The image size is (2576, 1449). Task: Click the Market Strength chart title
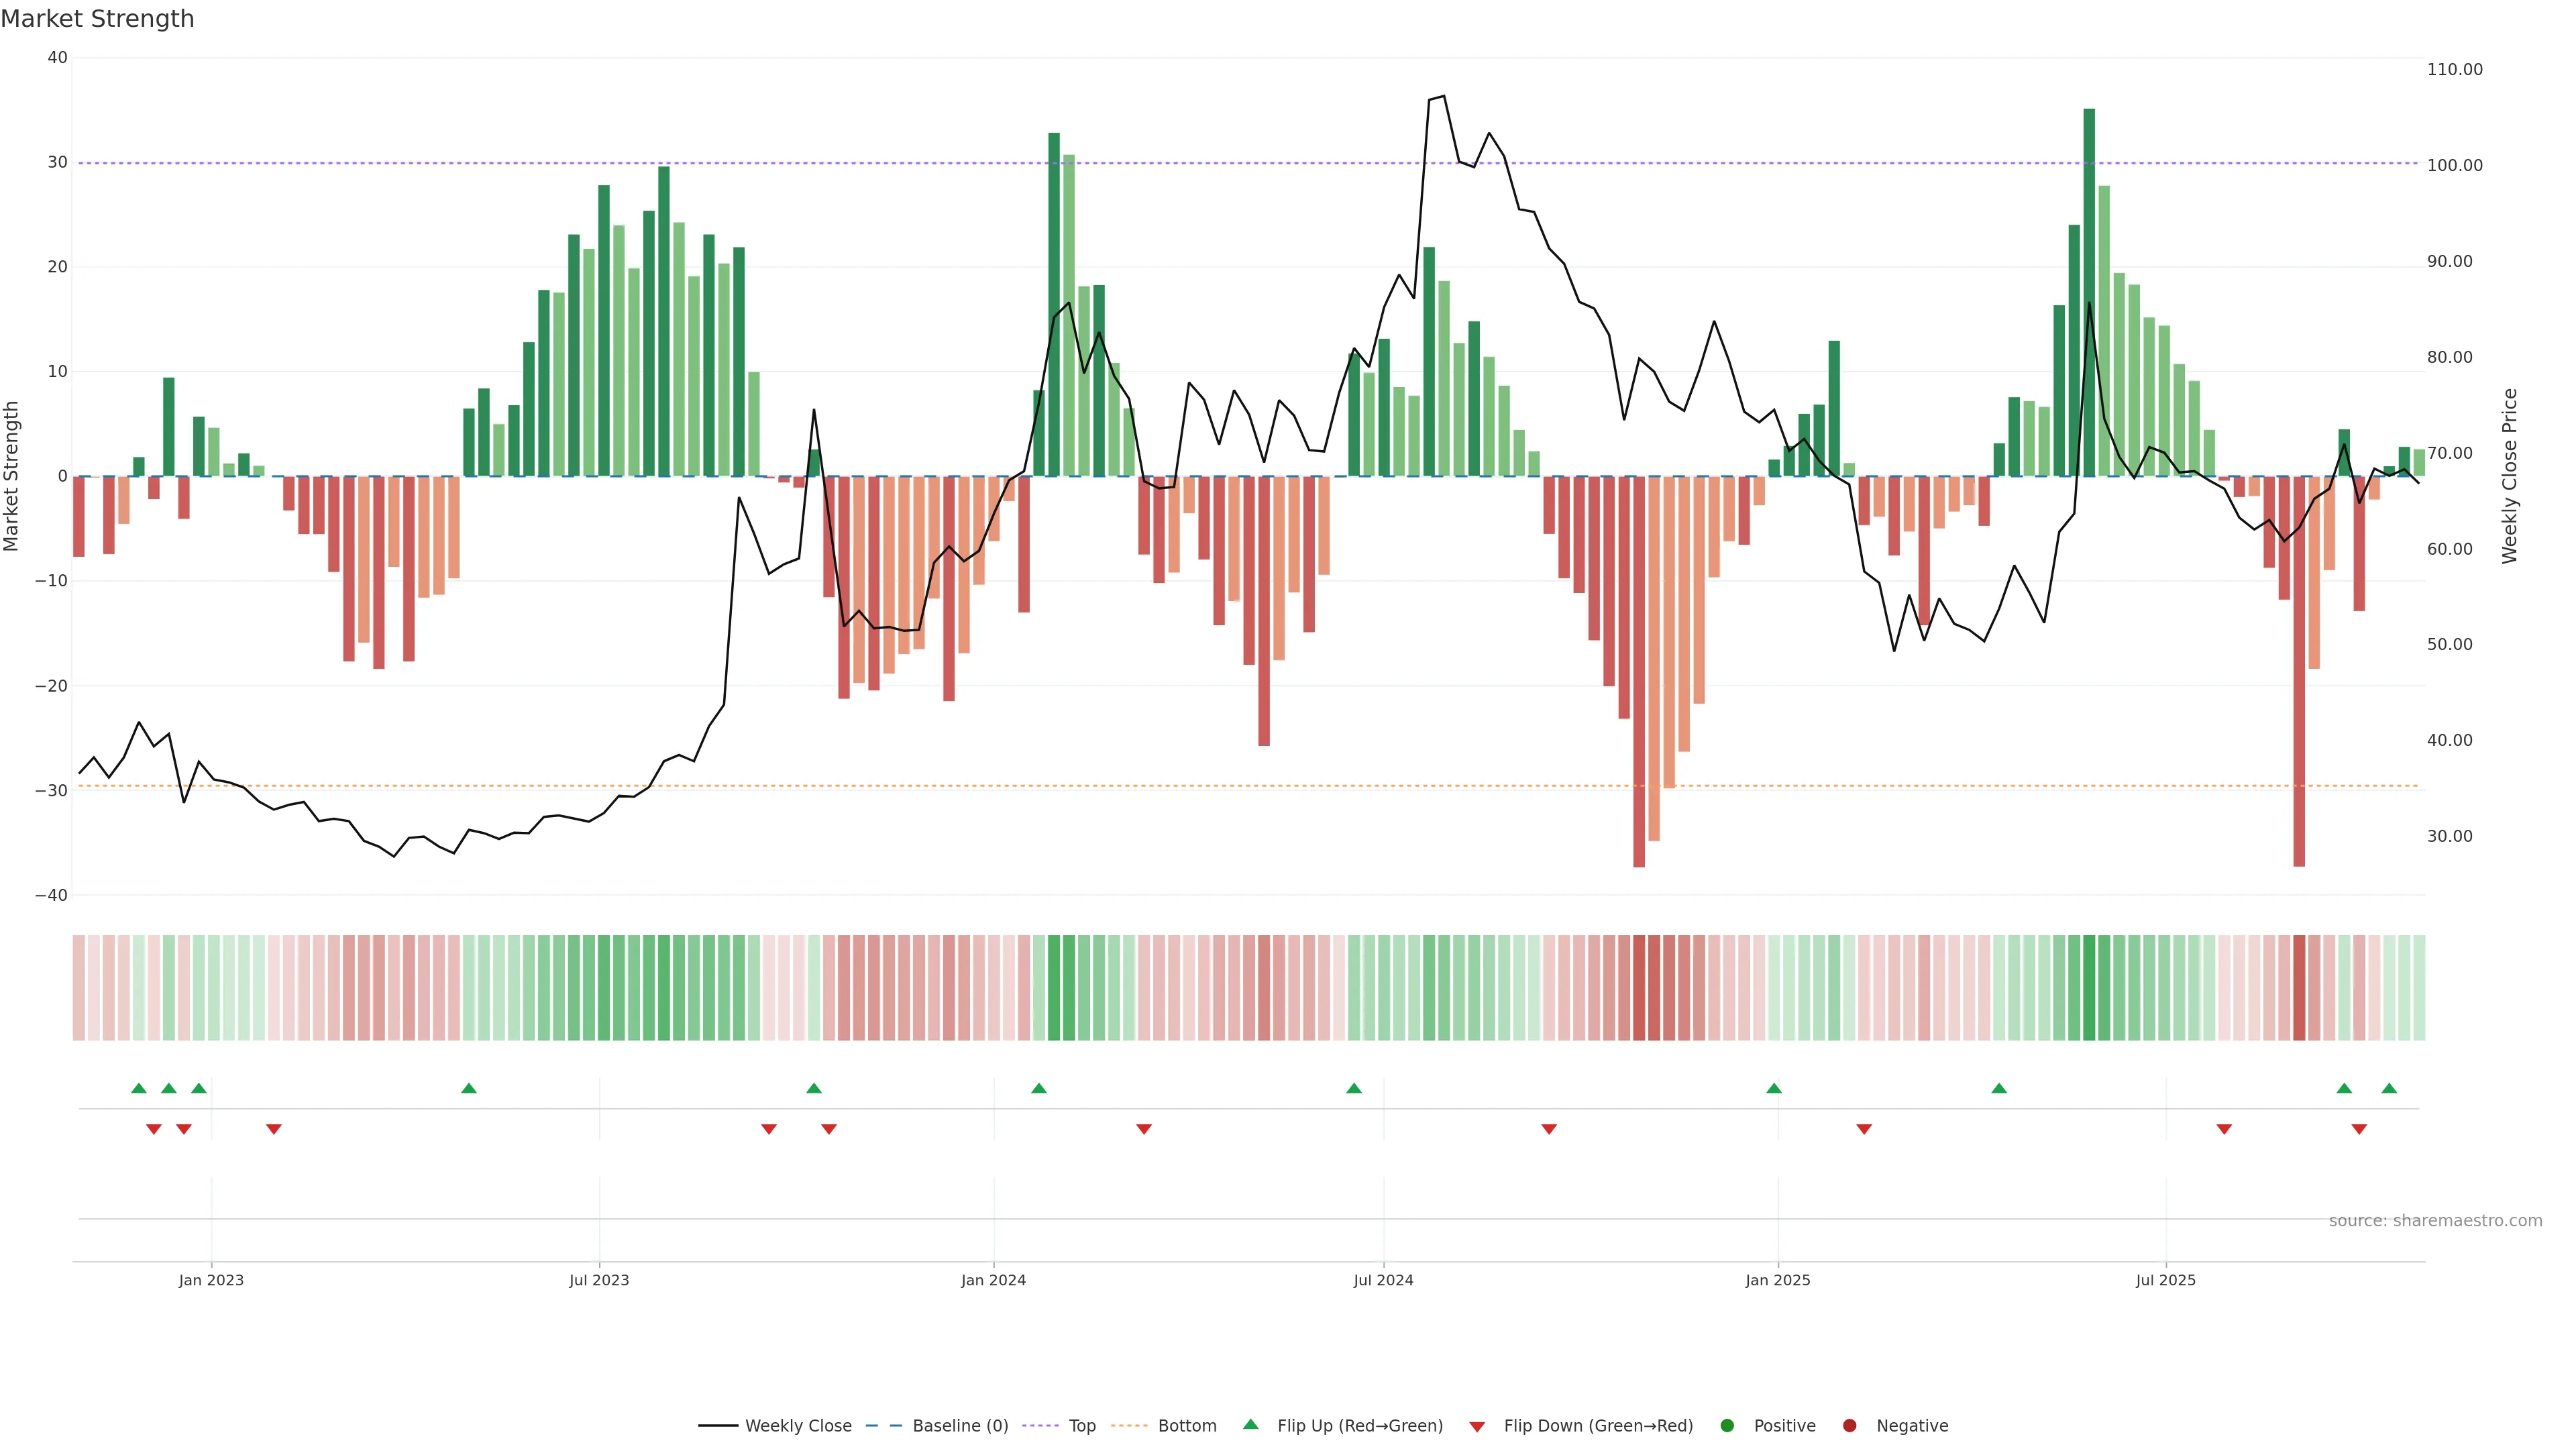tap(97, 19)
